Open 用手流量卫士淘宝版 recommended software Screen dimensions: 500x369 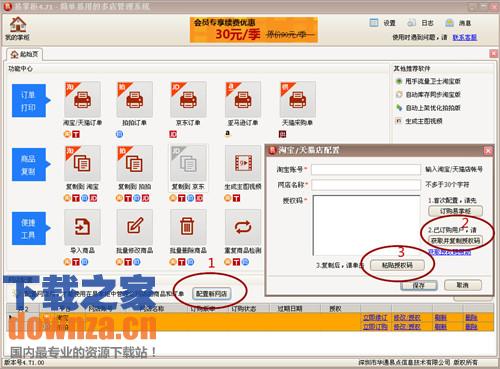429,81
